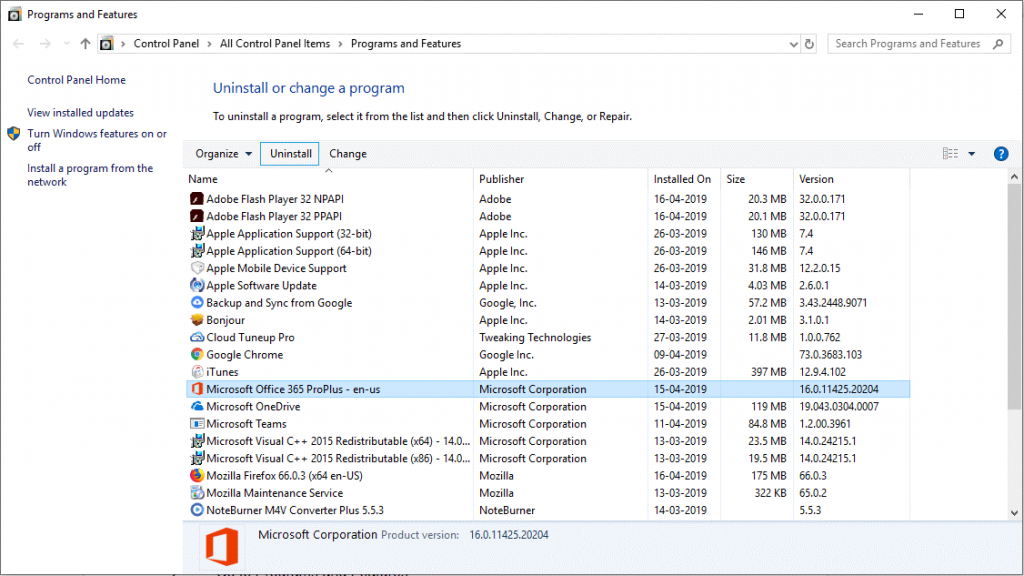The image size is (1024, 576).
Task: Click the Windows Defender shield icon in sidebar
Action: [x=14, y=134]
